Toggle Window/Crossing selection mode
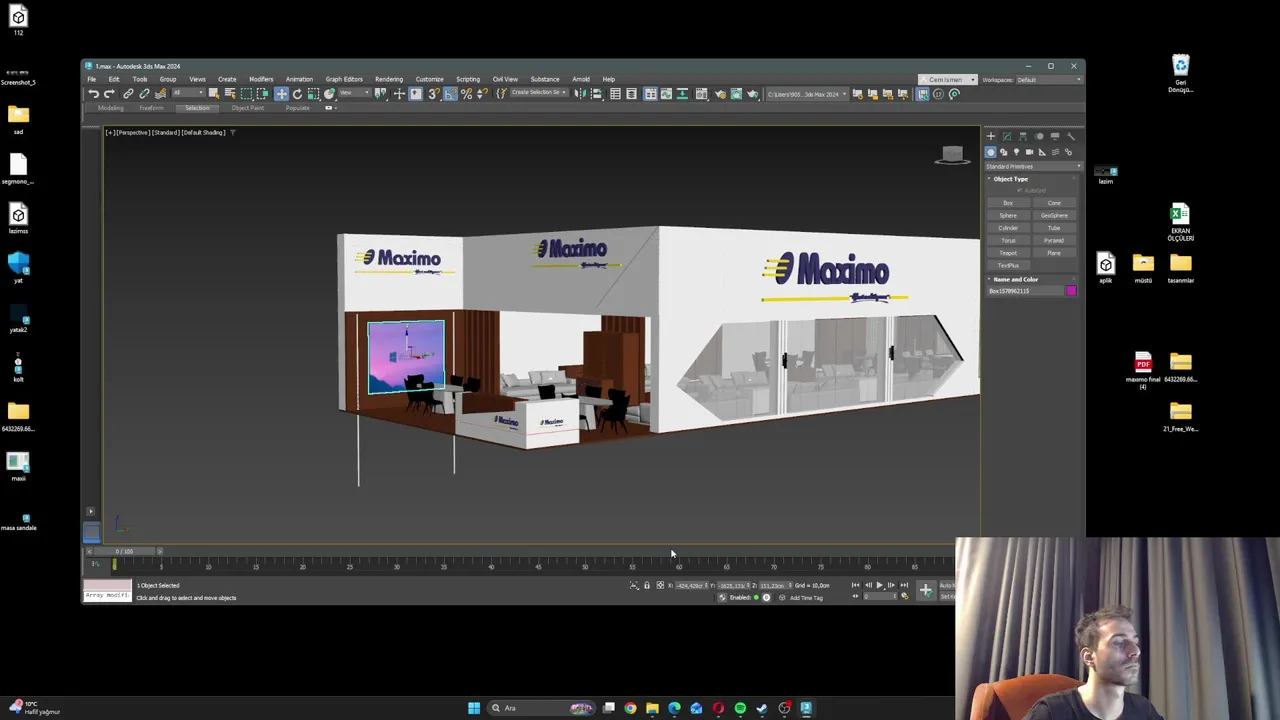Image resolution: width=1280 pixels, height=720 pixels. pyautogui.click(x=262, y=94)
